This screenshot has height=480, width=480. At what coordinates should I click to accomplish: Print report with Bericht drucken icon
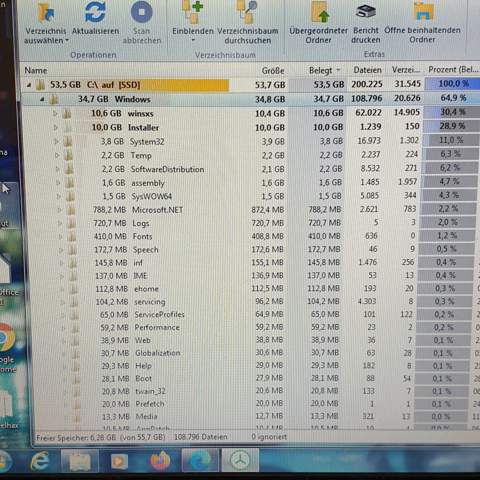[x=366, y=12]
